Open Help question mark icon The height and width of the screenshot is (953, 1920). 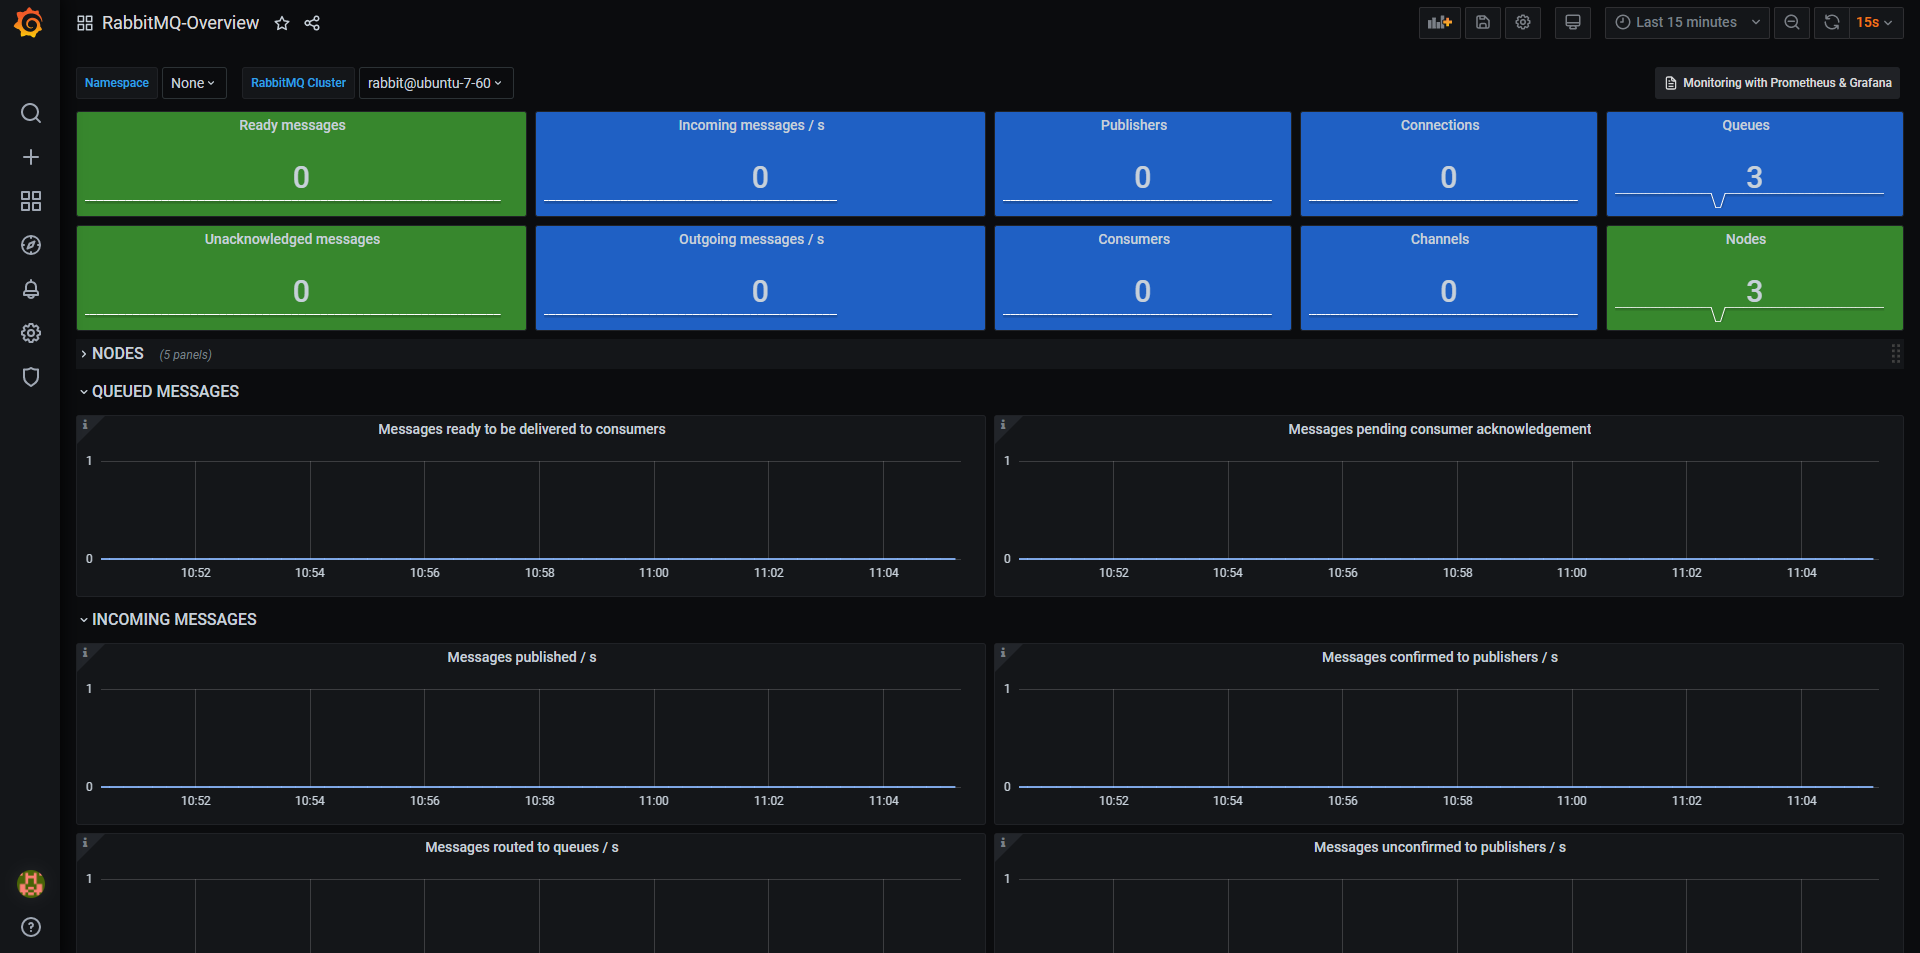(31, 927)
